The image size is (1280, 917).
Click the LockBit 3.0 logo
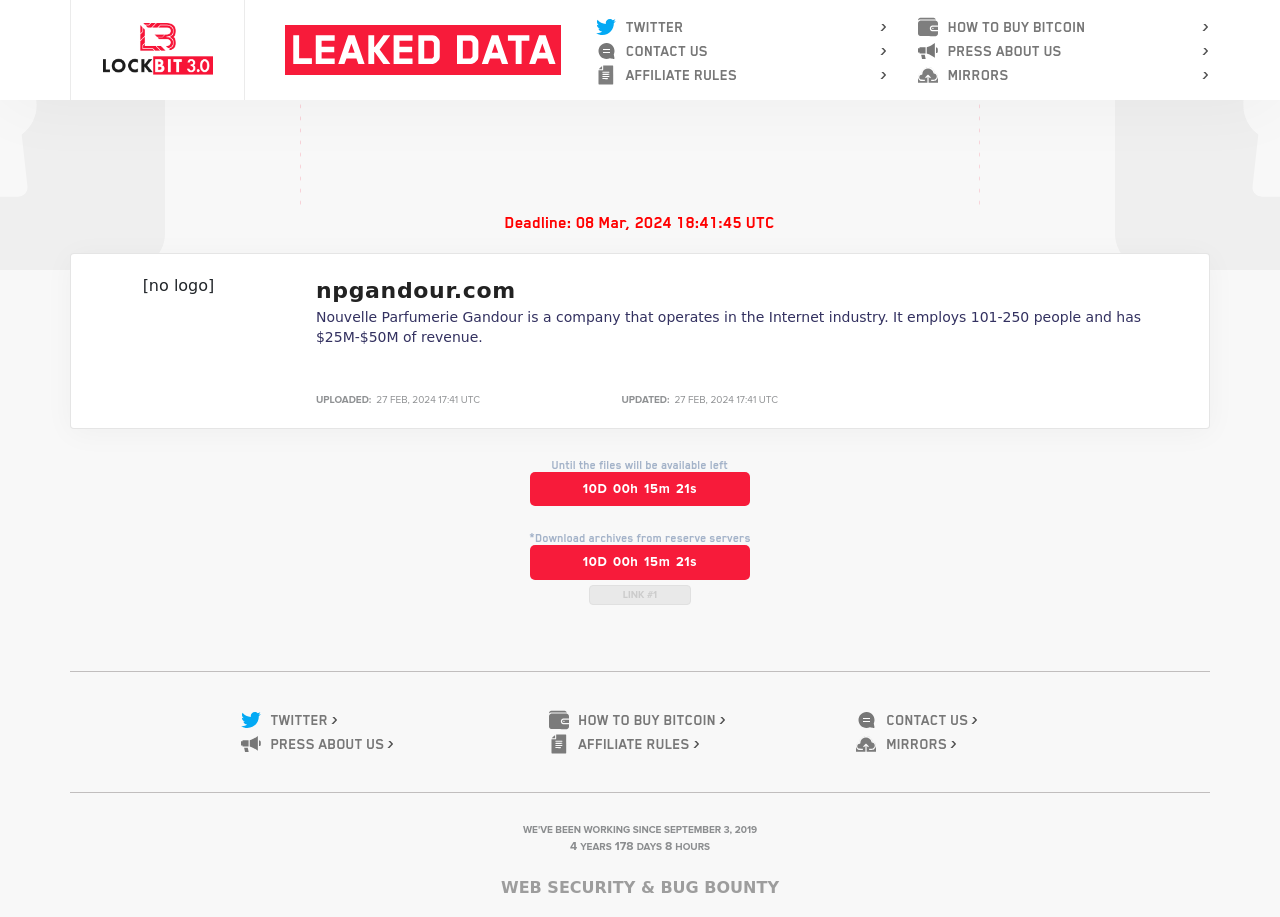coord(157,49)
